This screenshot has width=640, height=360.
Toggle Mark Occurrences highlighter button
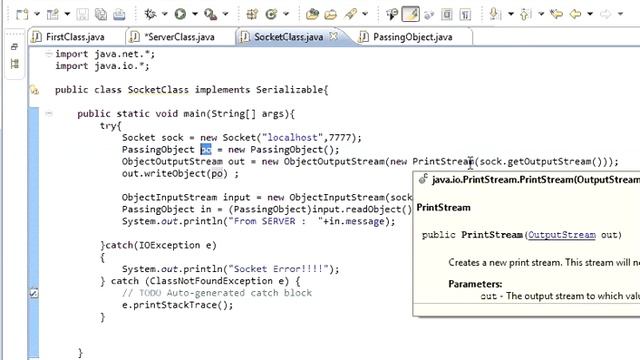point(410,14)
